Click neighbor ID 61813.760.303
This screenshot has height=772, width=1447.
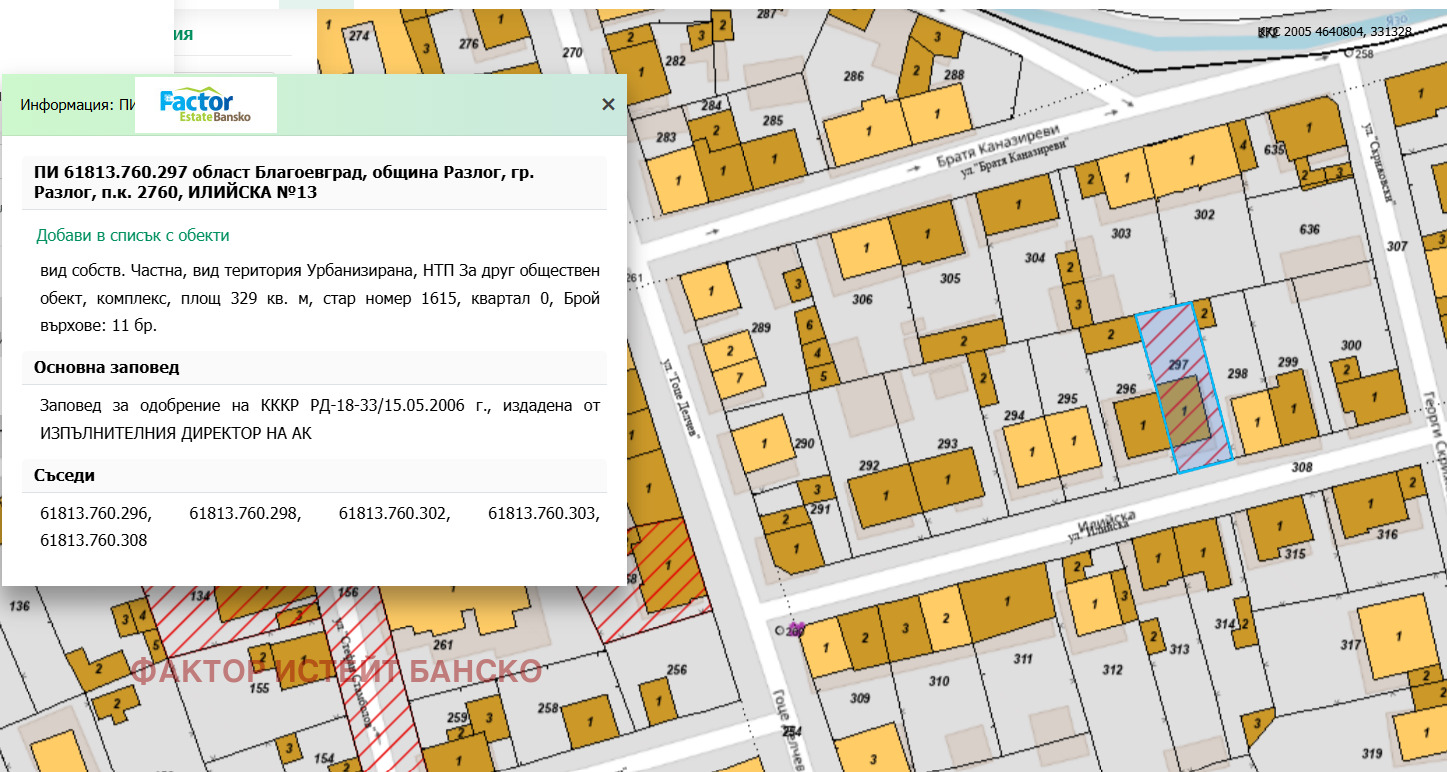[x=543, y=514]
